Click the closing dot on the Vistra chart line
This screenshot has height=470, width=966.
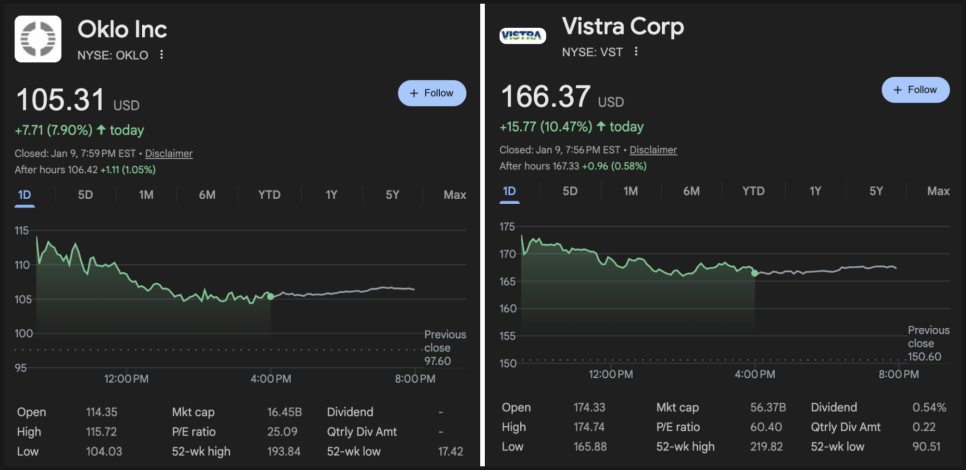click(754, 273)
